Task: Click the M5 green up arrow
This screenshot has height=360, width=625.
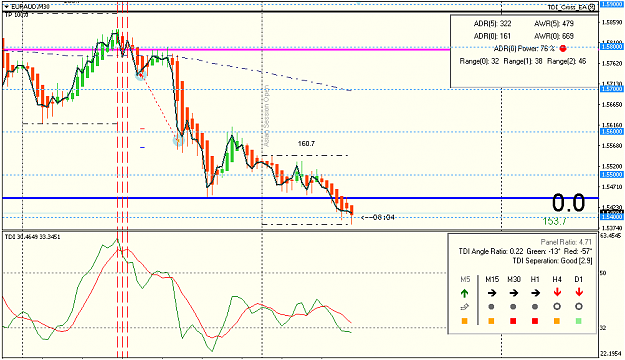Action: coord(464,293)
